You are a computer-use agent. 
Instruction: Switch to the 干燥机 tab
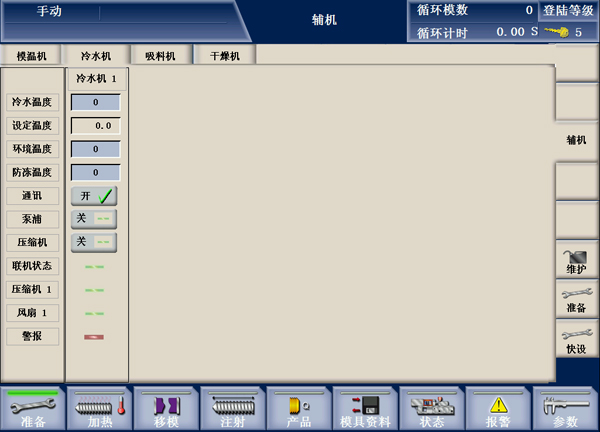coord(225,56)
